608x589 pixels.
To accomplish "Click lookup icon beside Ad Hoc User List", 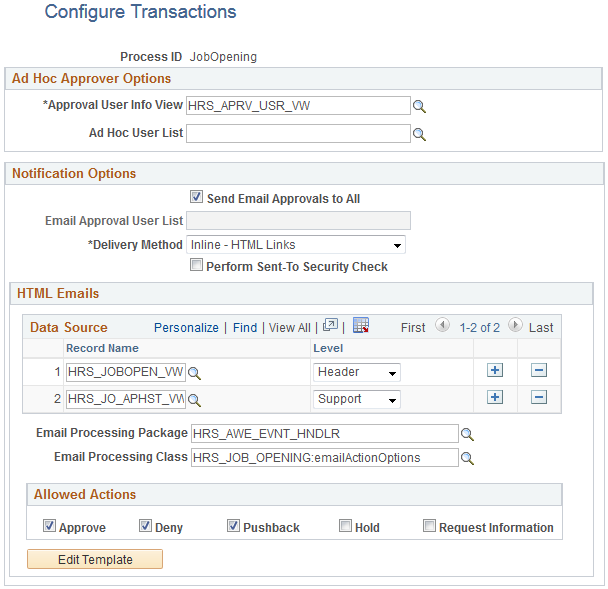I will point(420,133).
